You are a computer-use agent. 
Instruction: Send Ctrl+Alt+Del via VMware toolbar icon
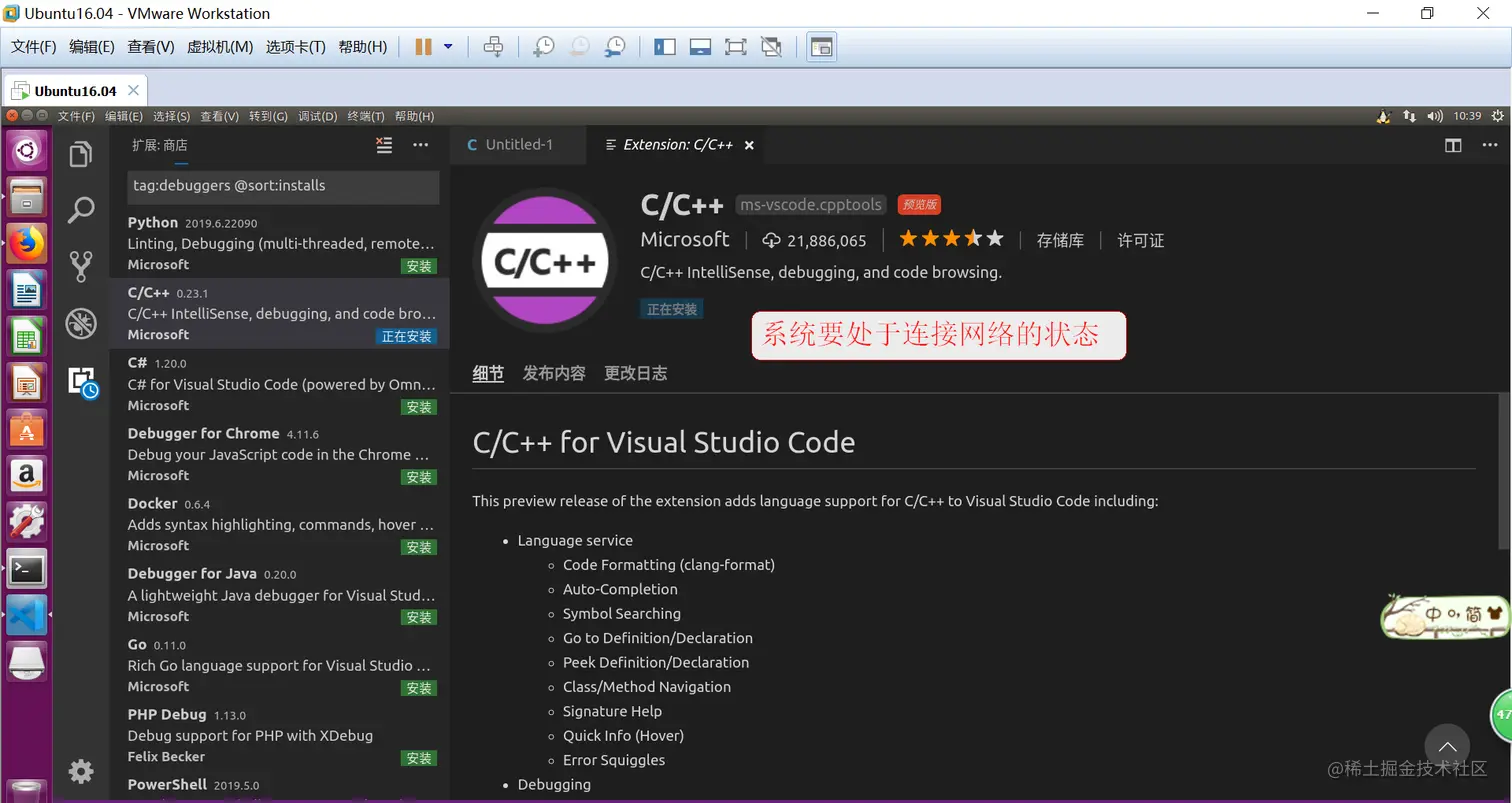click(x=493, y=47)
